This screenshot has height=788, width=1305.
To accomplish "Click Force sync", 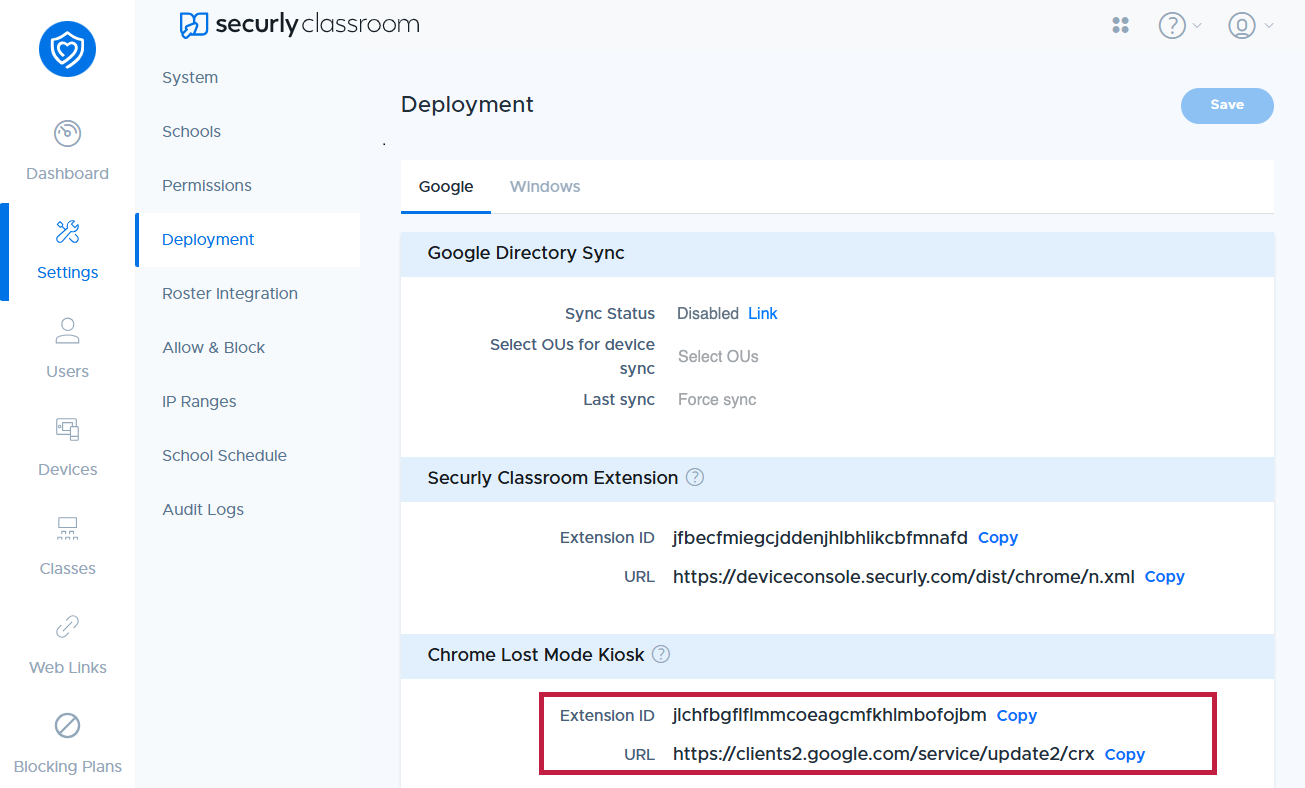I will (x=717, y=399).
